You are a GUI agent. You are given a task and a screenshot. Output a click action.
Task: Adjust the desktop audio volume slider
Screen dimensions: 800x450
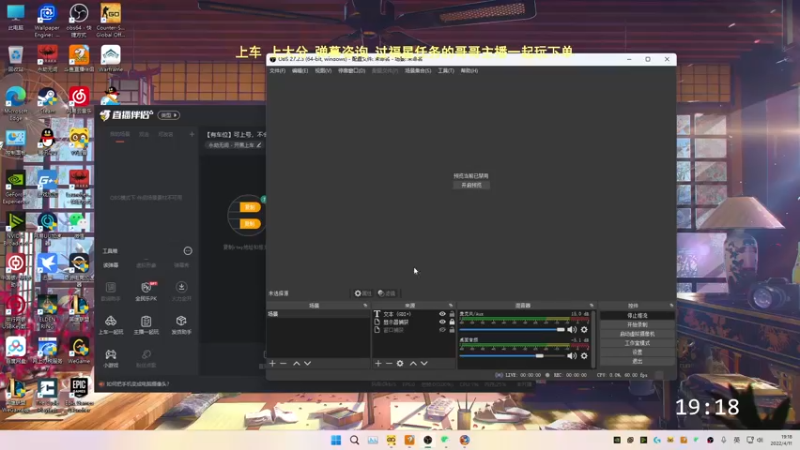pos(512,356)
